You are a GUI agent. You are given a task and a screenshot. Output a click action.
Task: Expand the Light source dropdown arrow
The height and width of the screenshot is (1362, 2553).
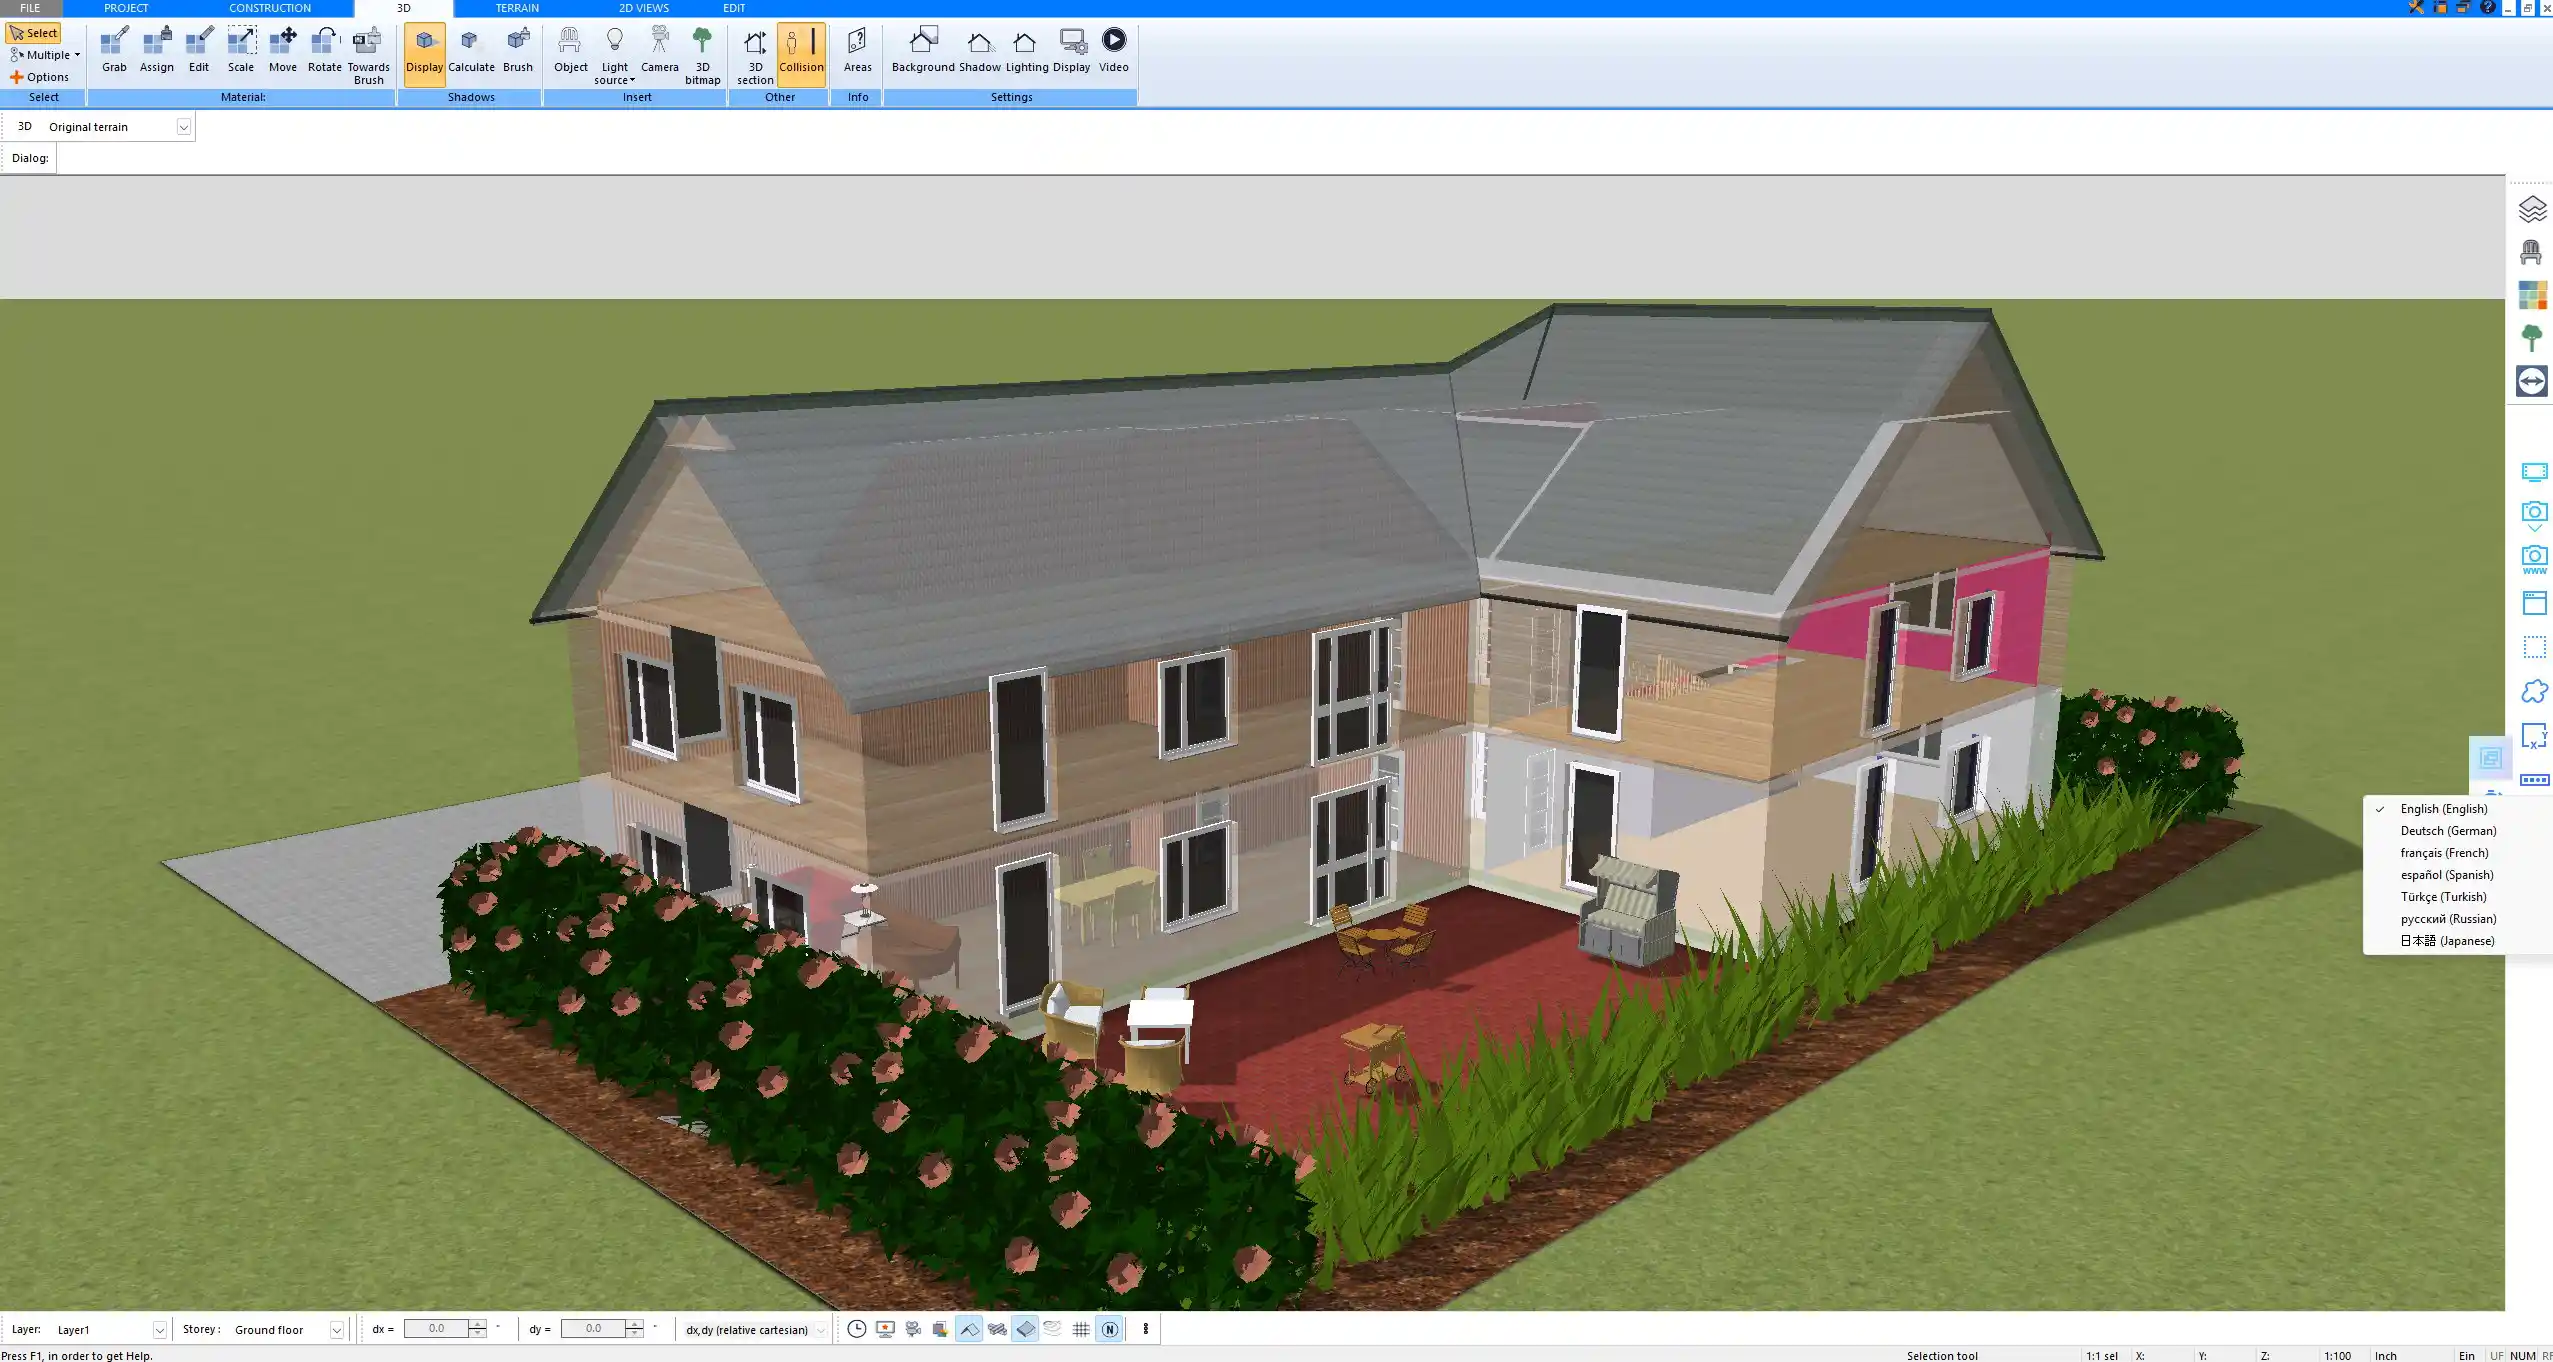(633, 80)
